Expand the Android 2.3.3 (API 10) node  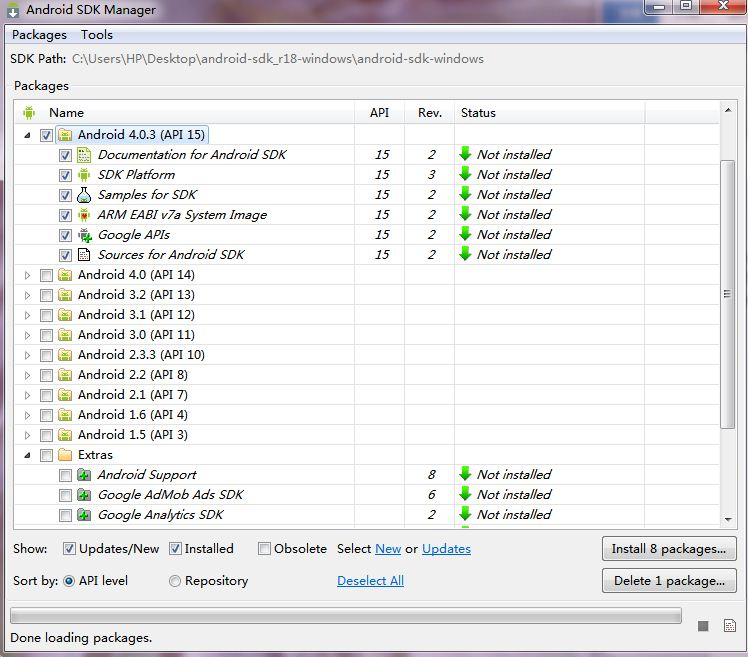pos(27,355)
